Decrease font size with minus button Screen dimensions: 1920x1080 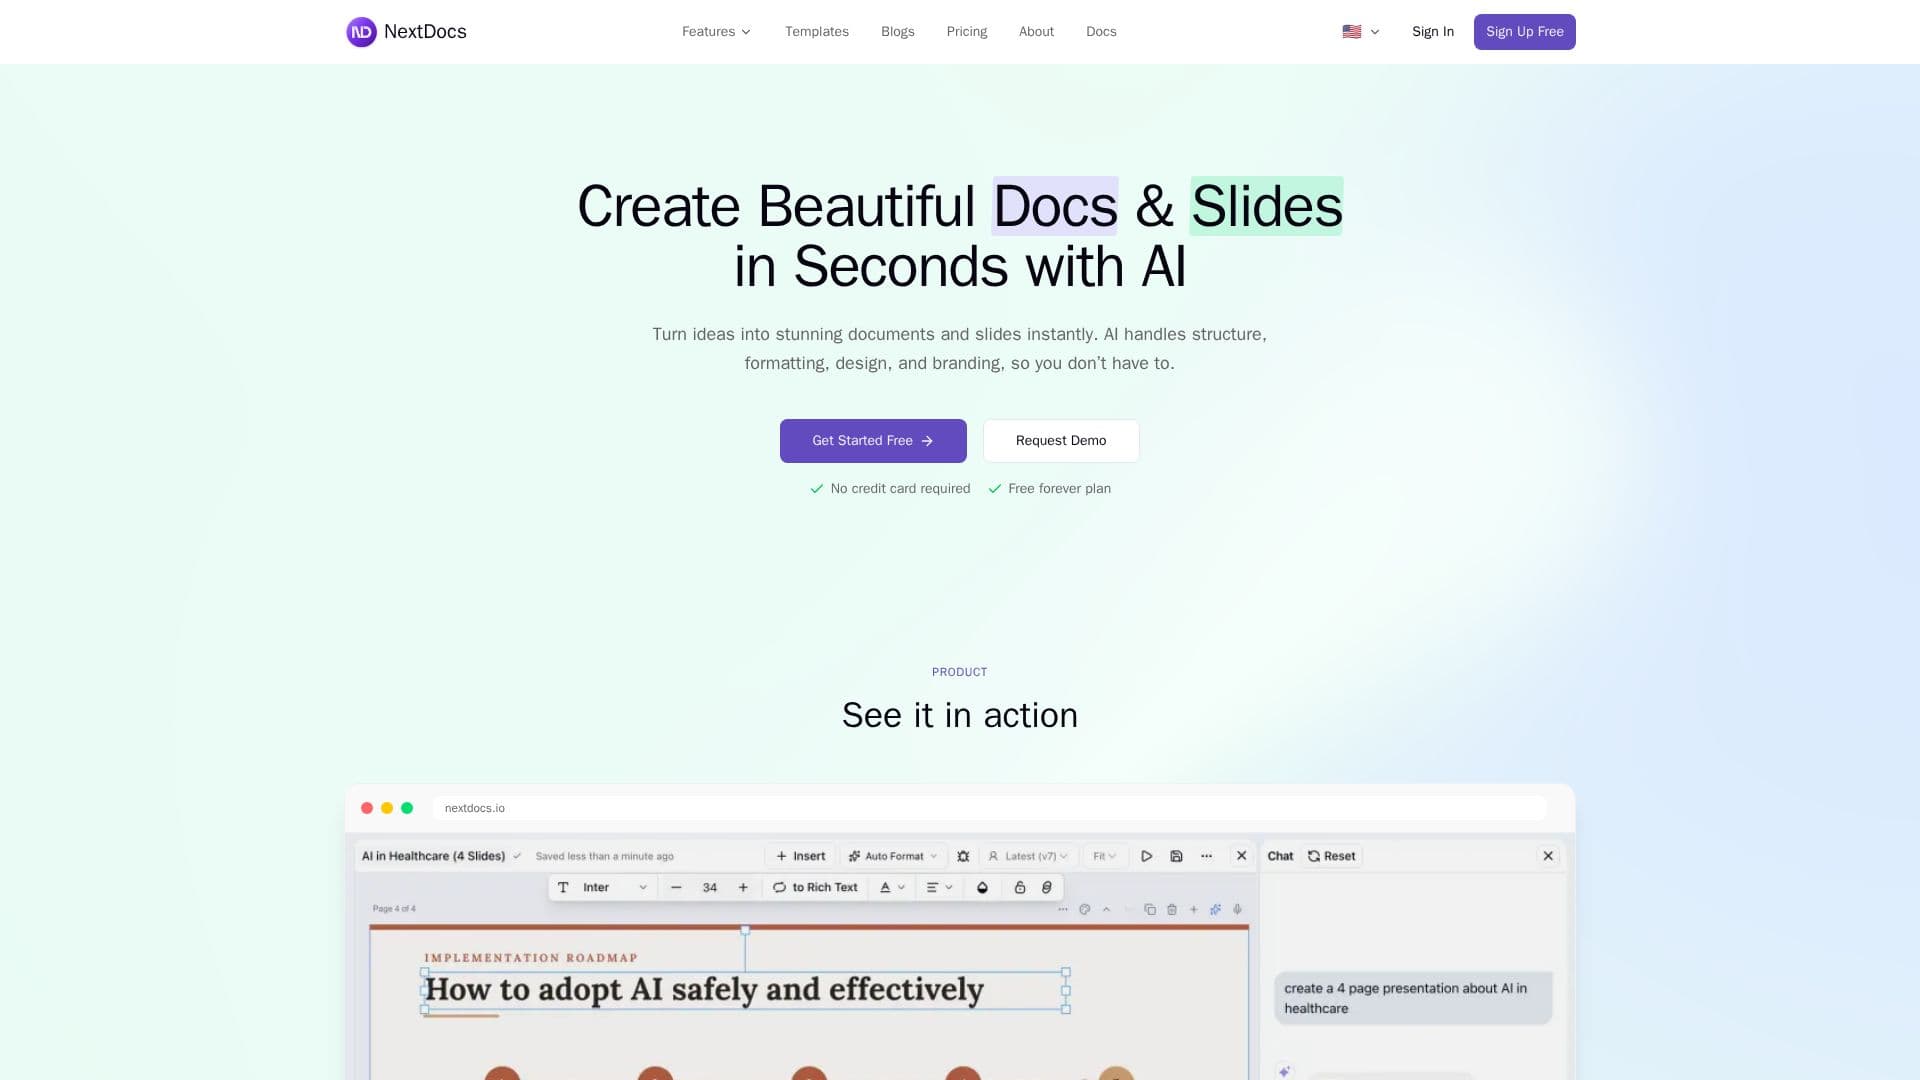click(x=676, y=888)
